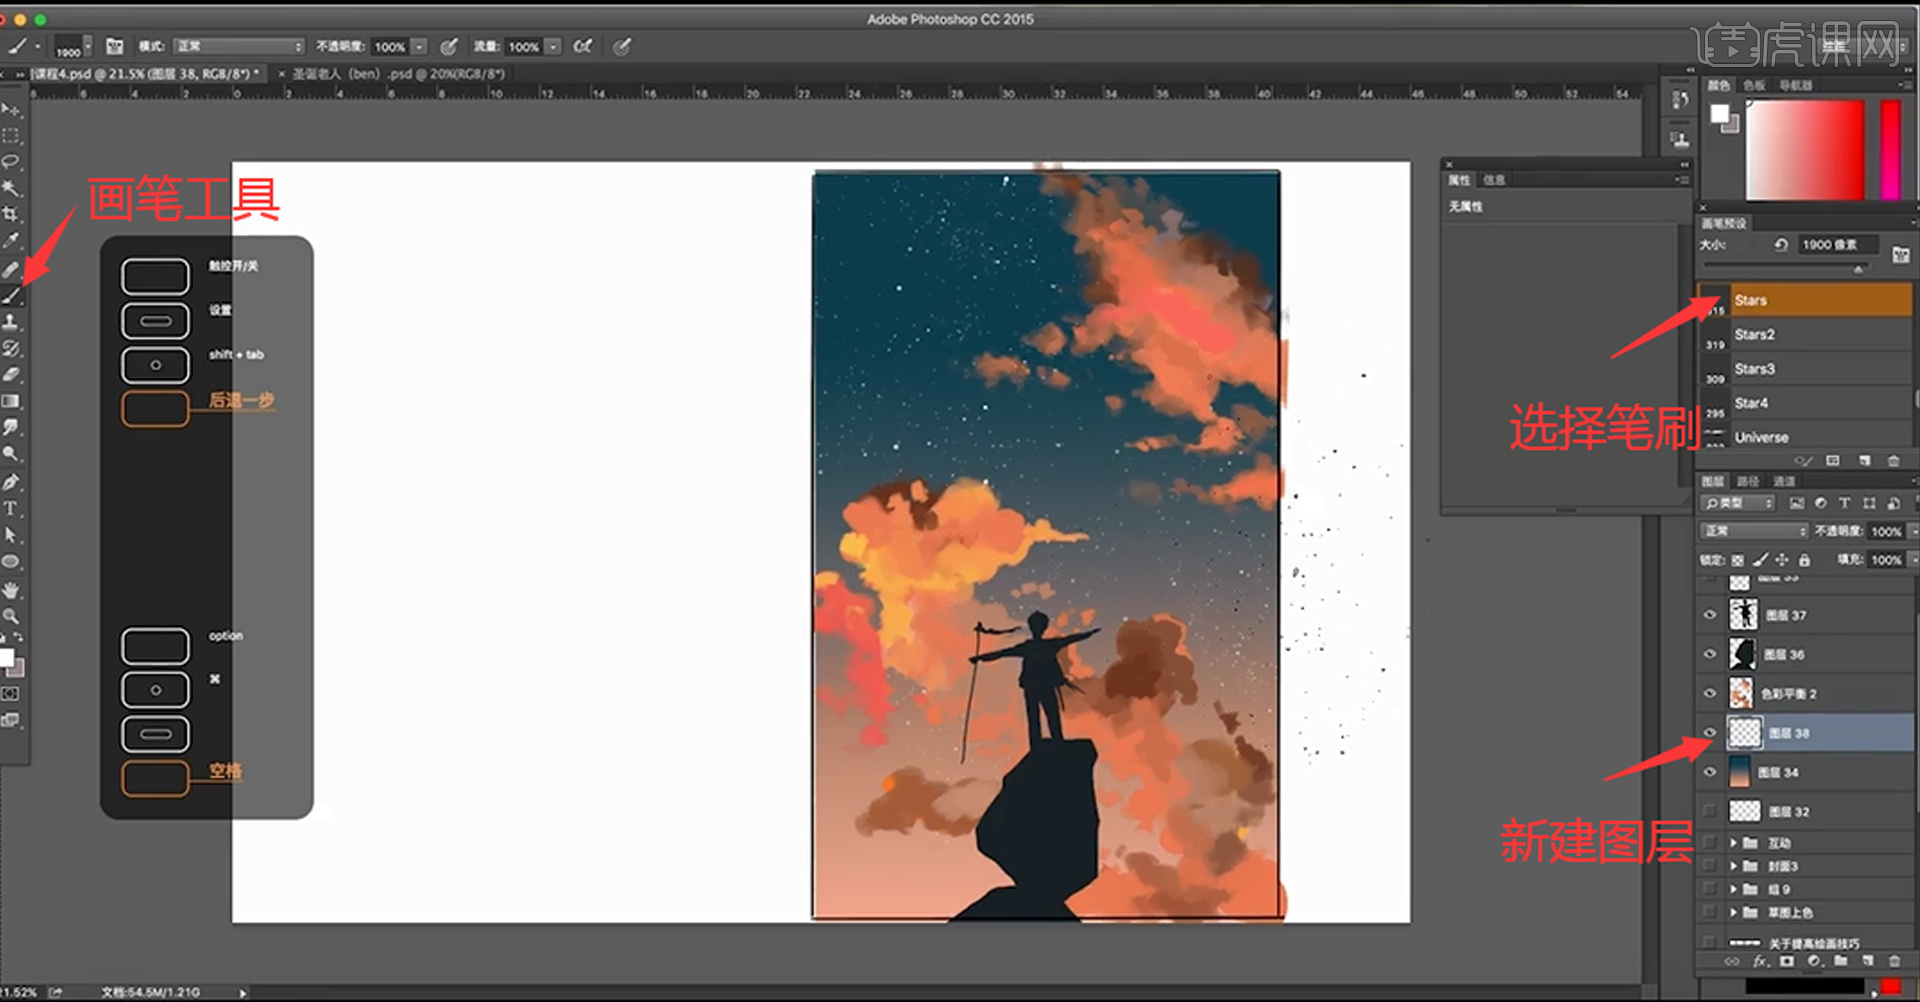
Task: Pick a color in the red color field
Action: (x=1805, y=150)
